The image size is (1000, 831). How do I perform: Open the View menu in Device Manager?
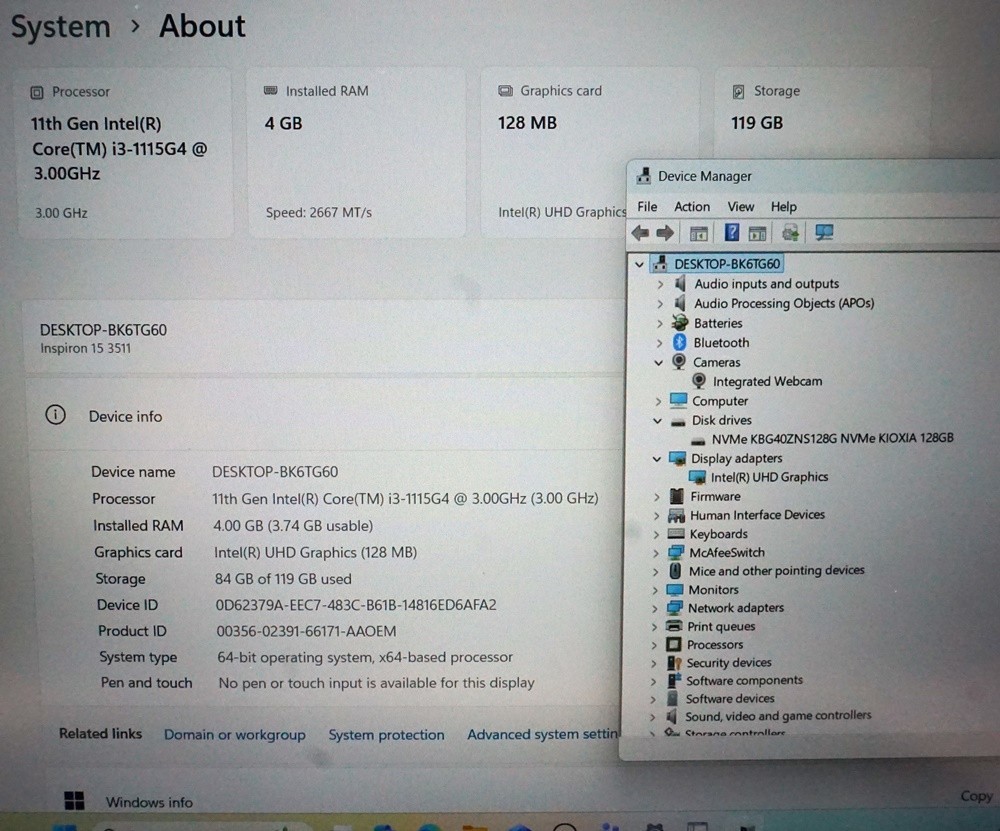[x=740, y=207]
